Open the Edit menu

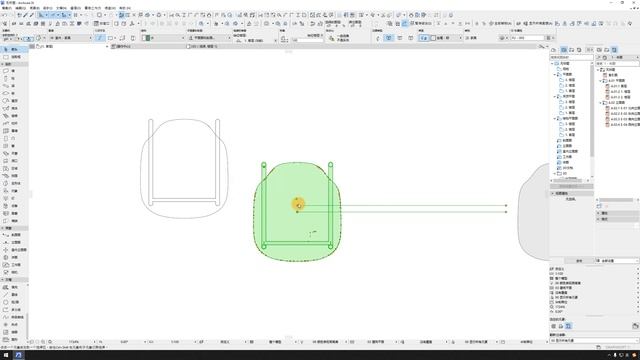(x=20, y=8)
